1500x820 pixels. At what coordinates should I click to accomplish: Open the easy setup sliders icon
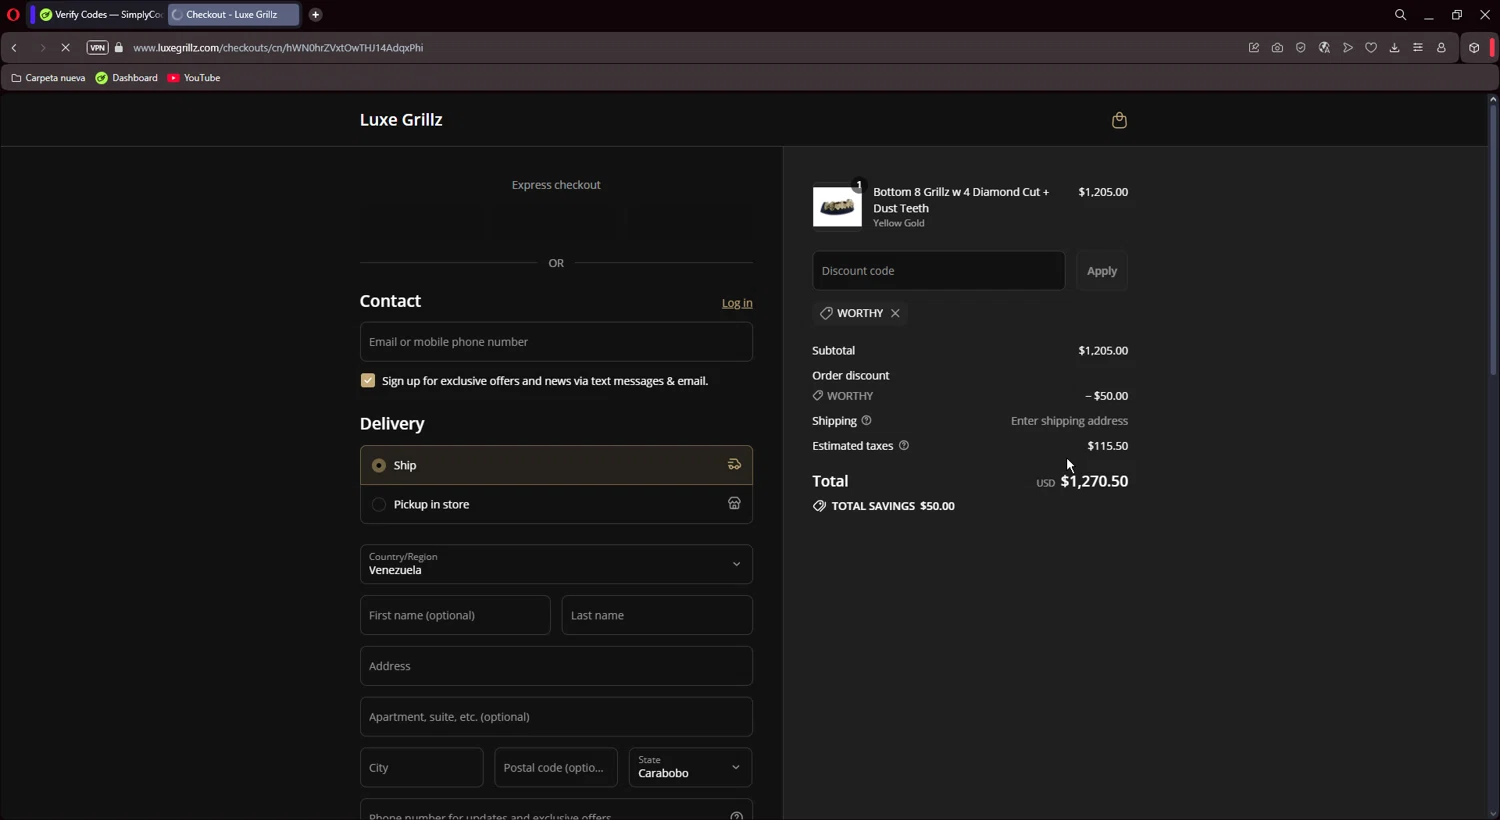coord(1418,48)
